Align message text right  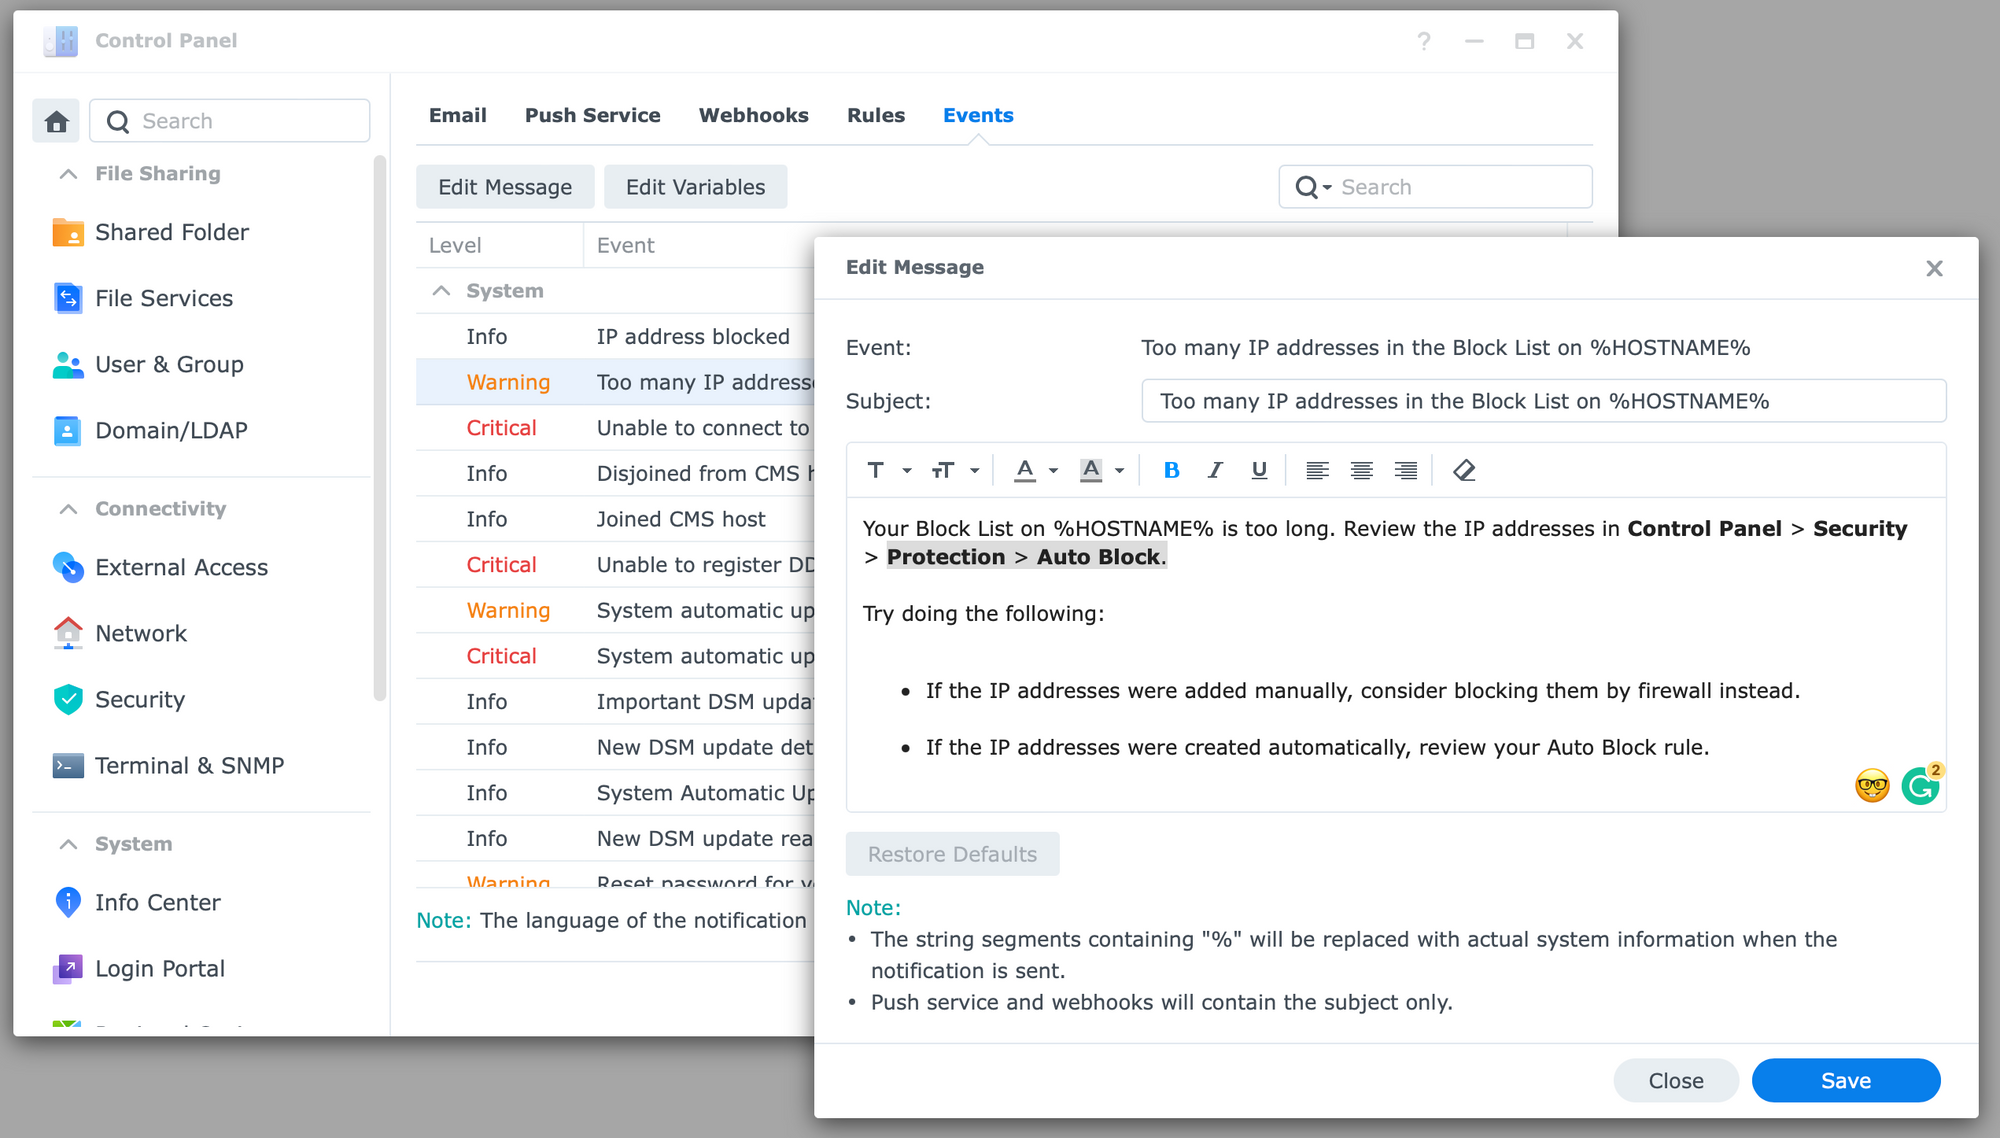pyautogui.click(x=1405, y=470)
